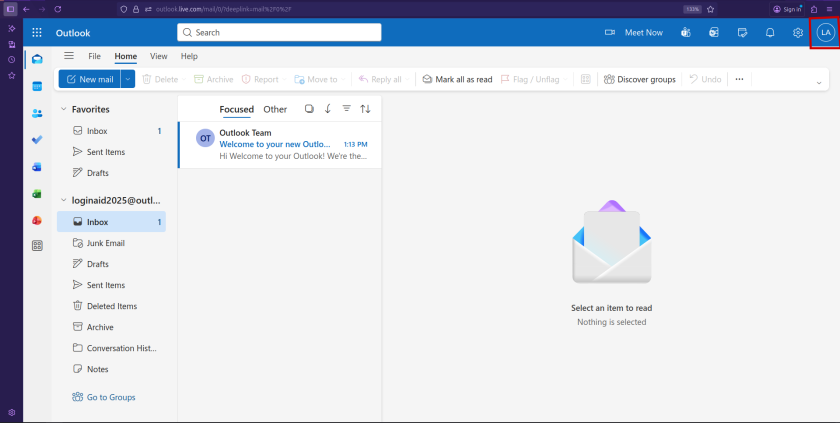The image size is (840, 423).
Task: Collapse the loginaid2025 account folder tree
Action: click(x=64, y=200)
